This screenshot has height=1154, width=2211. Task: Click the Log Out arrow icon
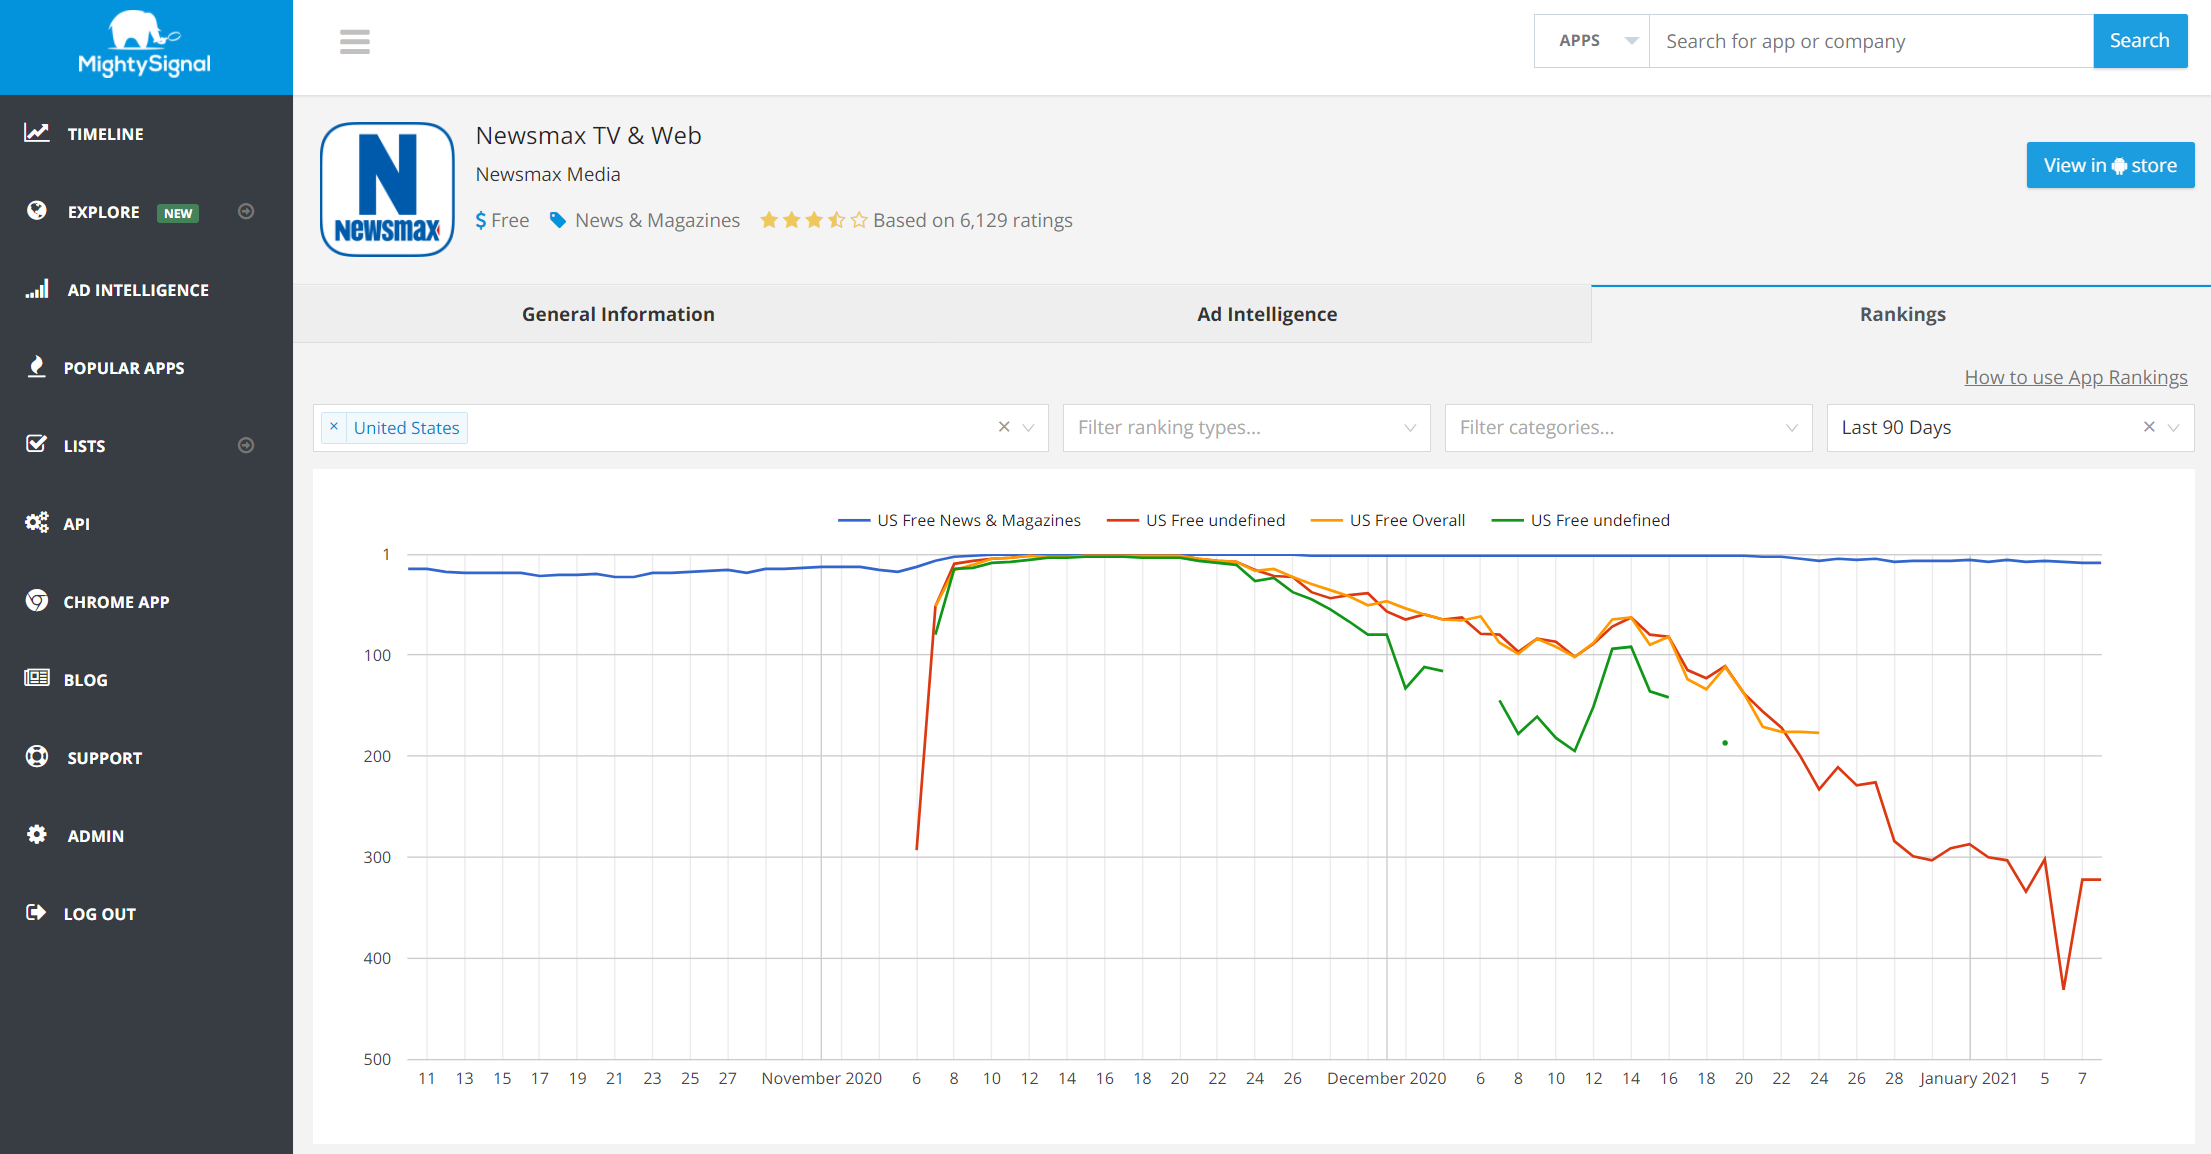pyautogui.click(x=36, y=912)
